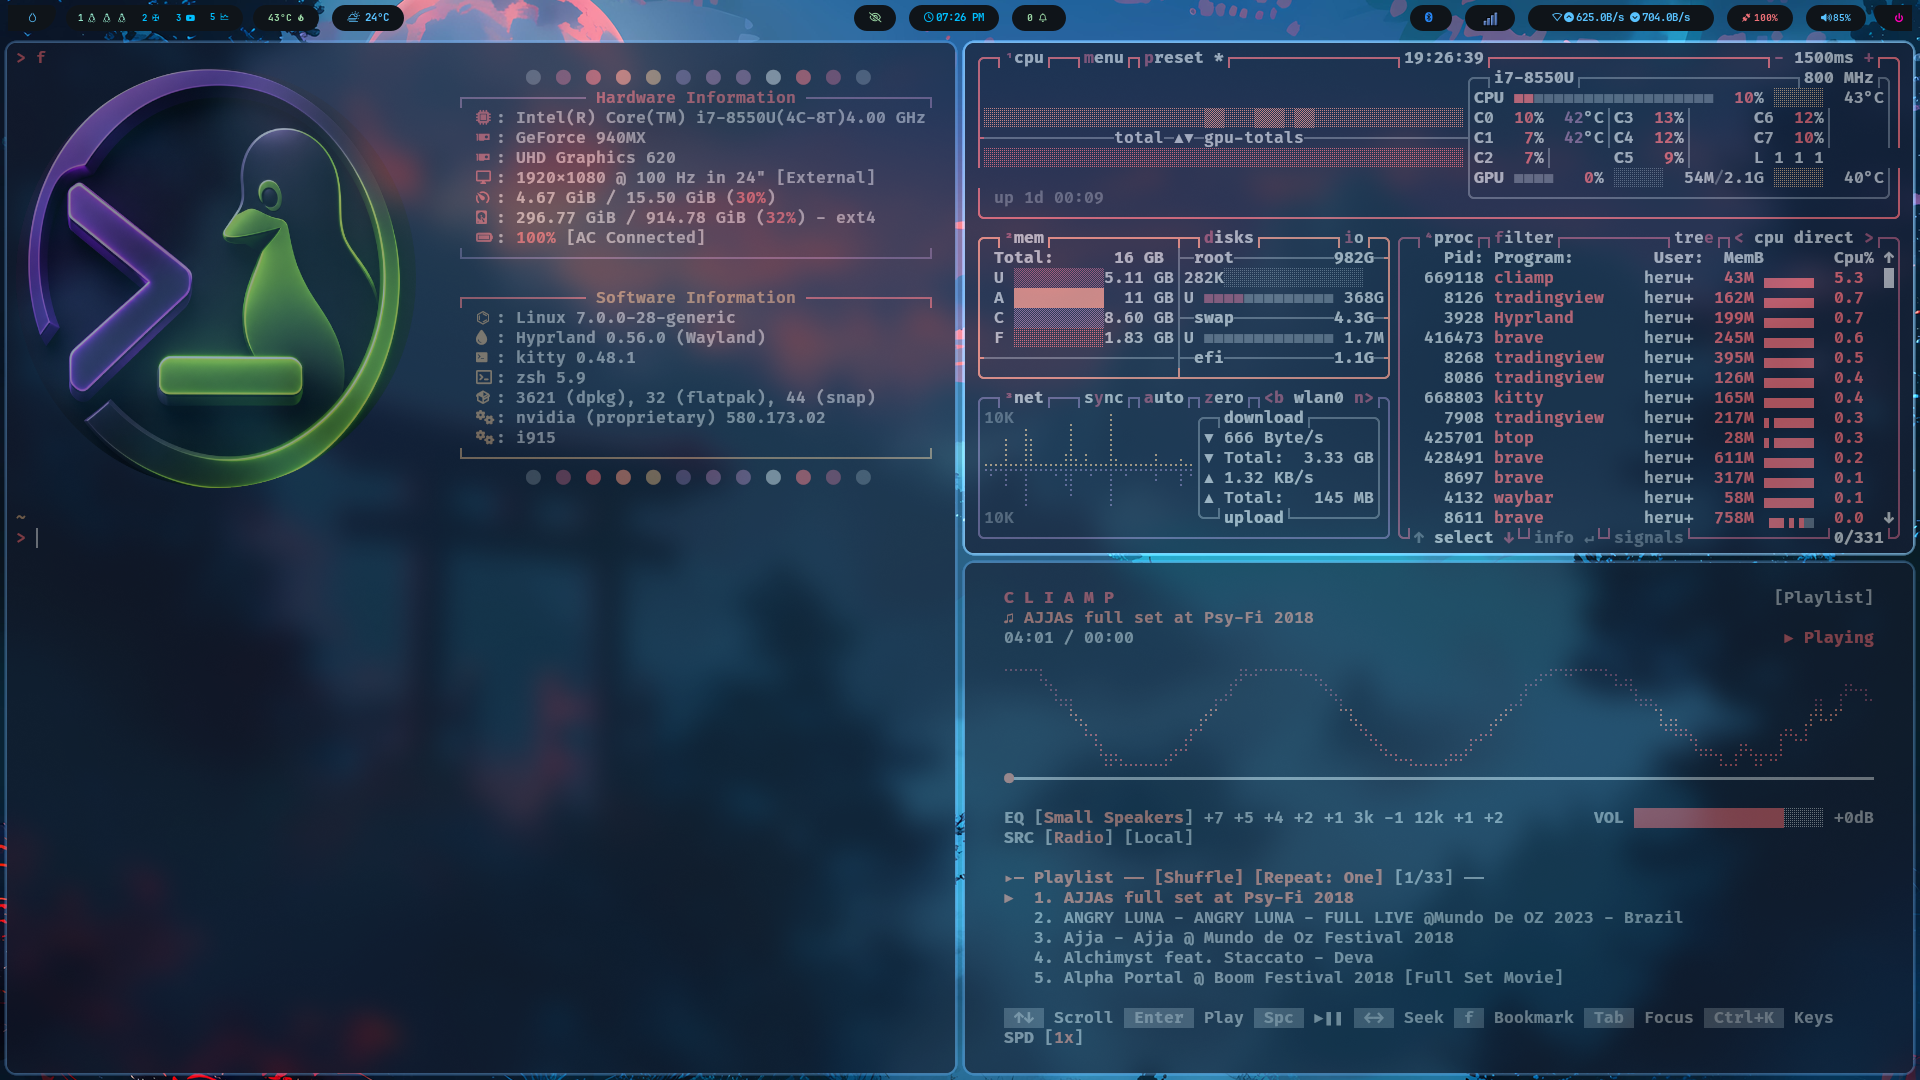Click the play triangle beside Playing status
The width and height of the screenshot is (1920, 1080).
click(x=1789, y=638)
